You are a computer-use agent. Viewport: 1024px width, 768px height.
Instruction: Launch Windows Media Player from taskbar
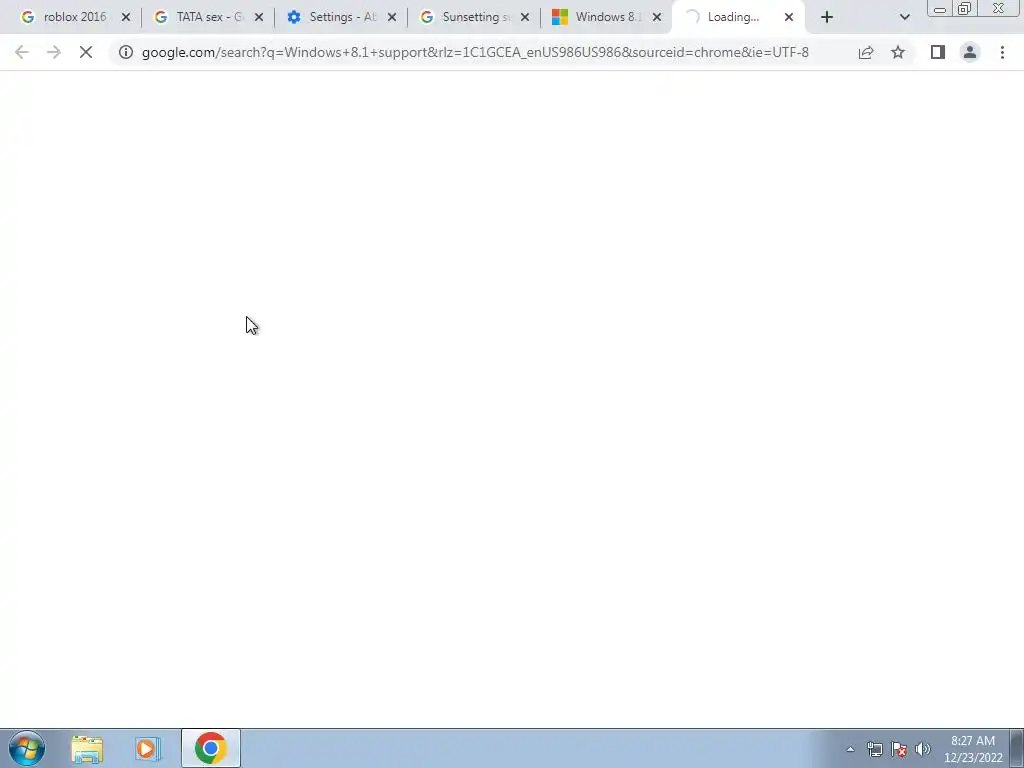tap(148, 748)
